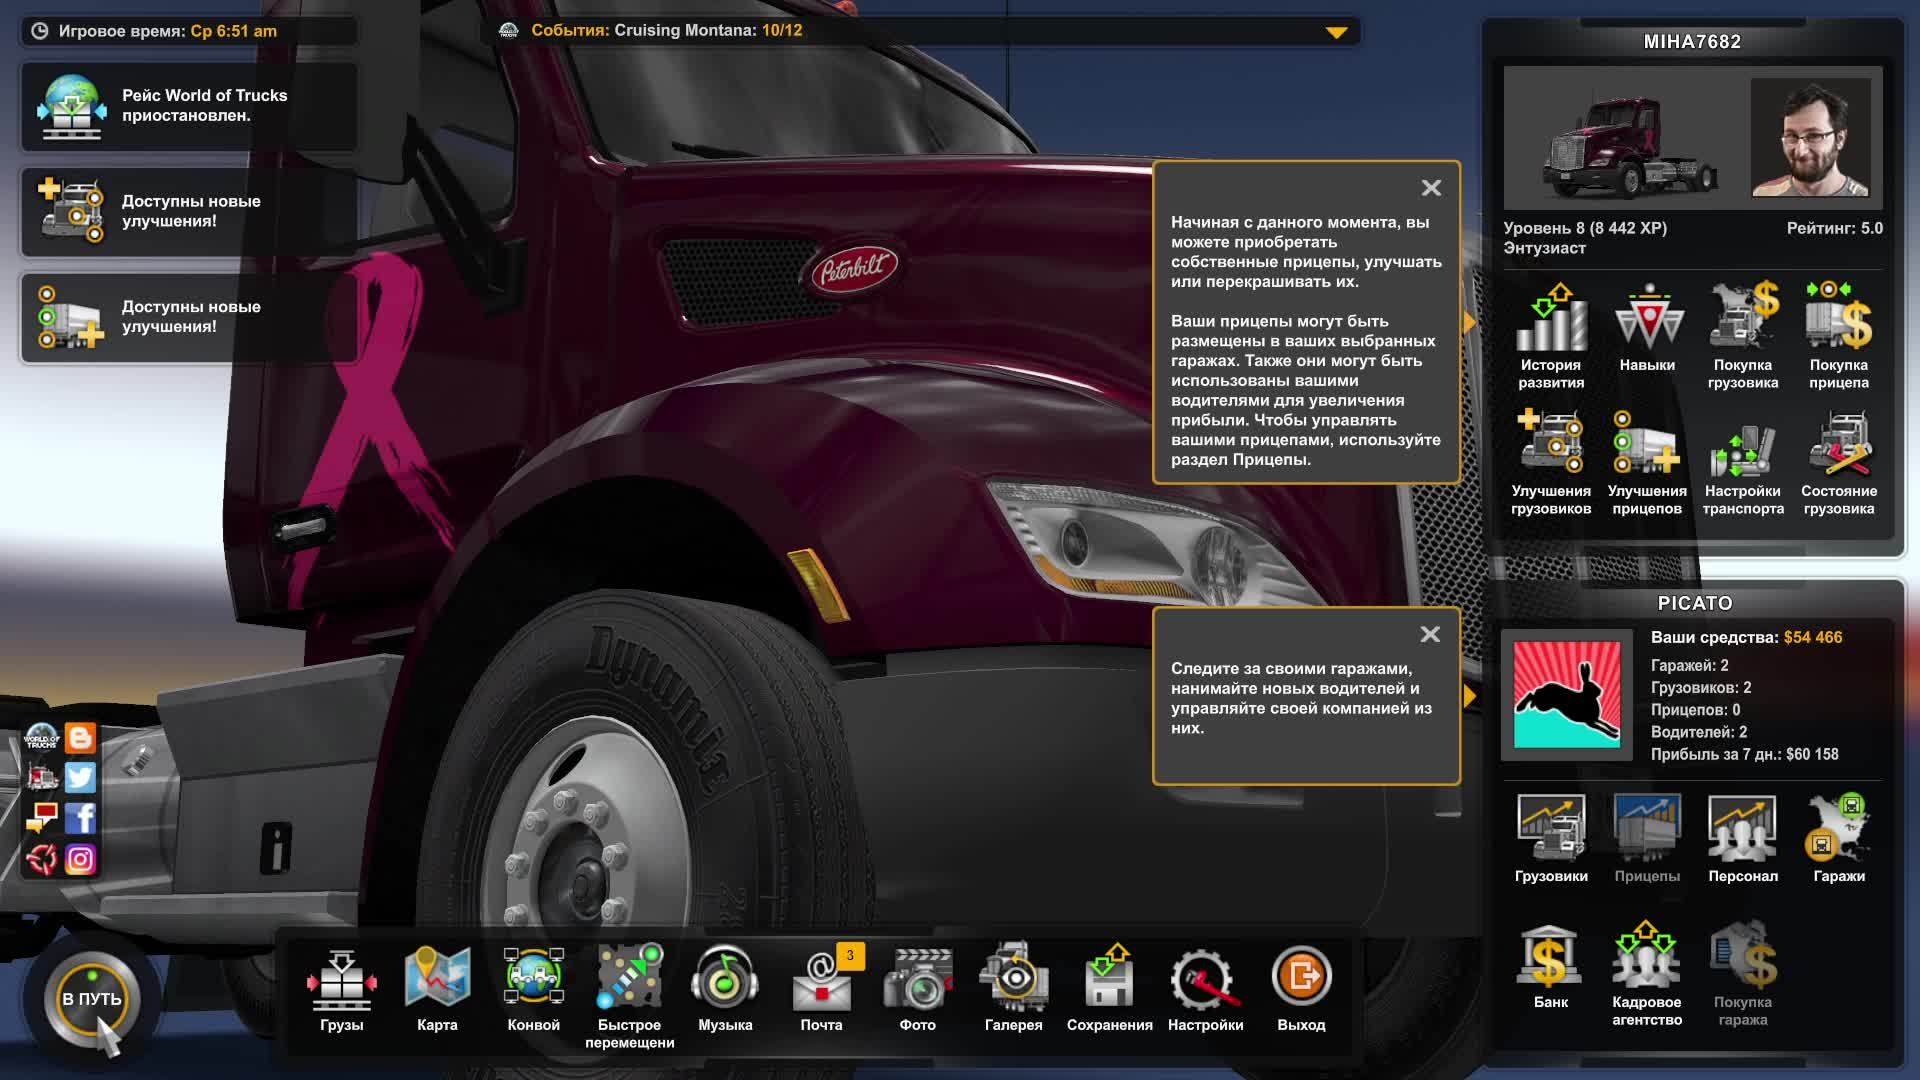Open the Музыка radio icon
This screenshot has height=1080, width=1920.
(725, 980)
